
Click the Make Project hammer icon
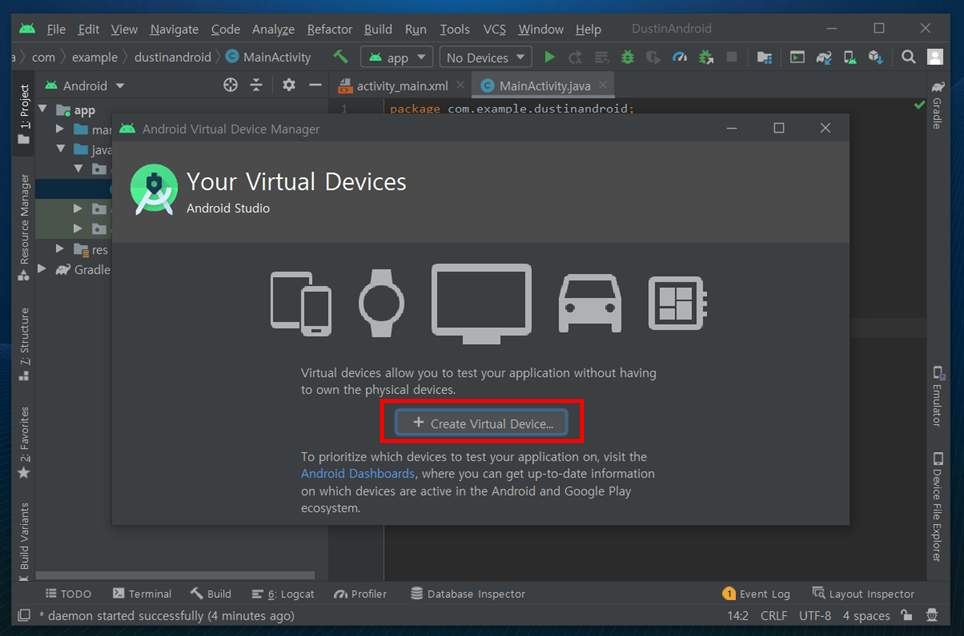(x=341, y=57)
